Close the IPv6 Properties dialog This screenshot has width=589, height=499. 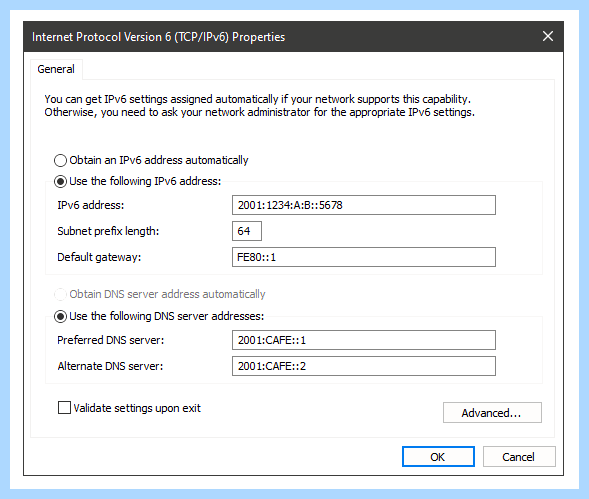click(548, 36)
